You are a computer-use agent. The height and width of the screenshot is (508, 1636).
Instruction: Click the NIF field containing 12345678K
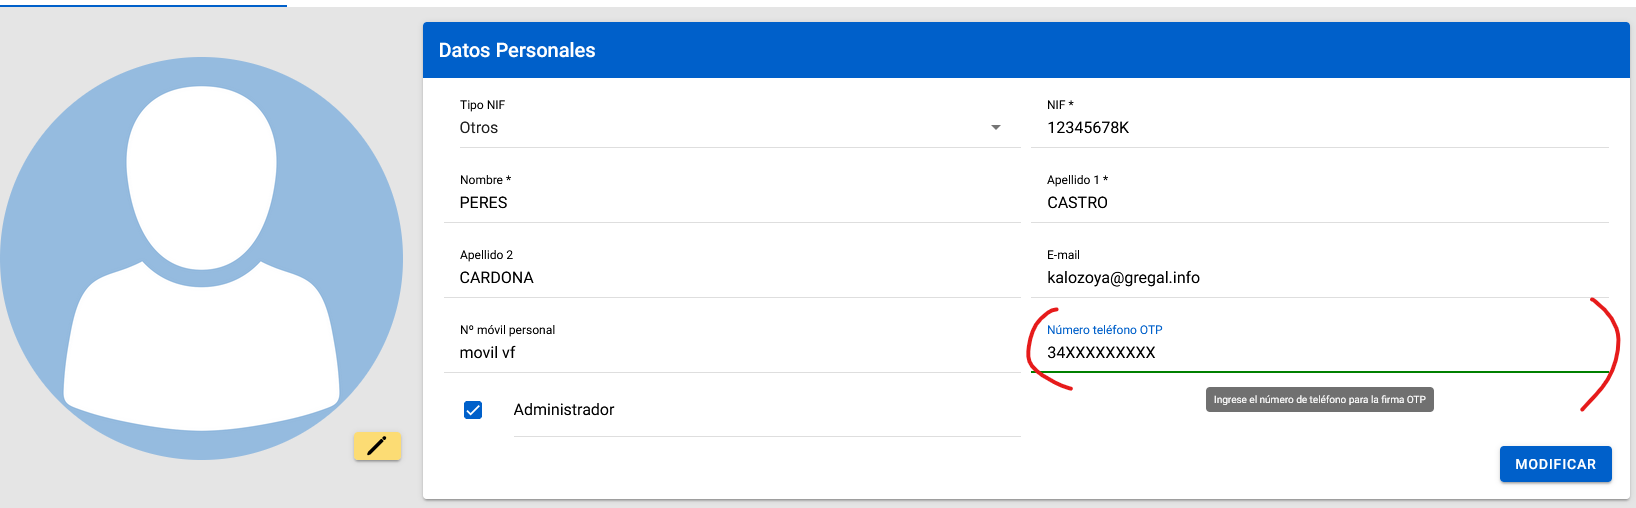coord(1320,128)
